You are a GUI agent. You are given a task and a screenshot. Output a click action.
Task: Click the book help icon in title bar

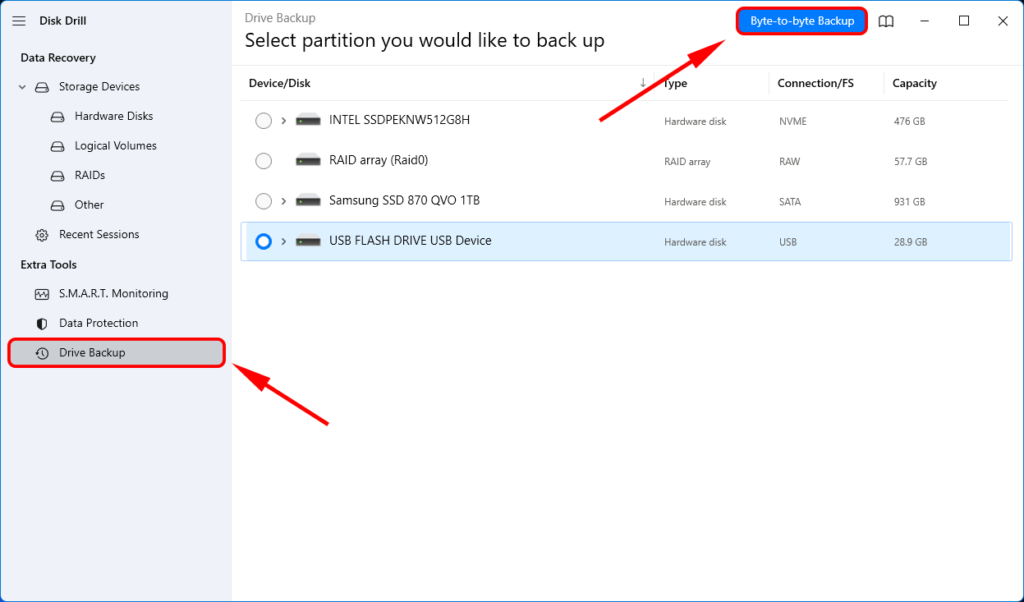click(x=886, y=21)
